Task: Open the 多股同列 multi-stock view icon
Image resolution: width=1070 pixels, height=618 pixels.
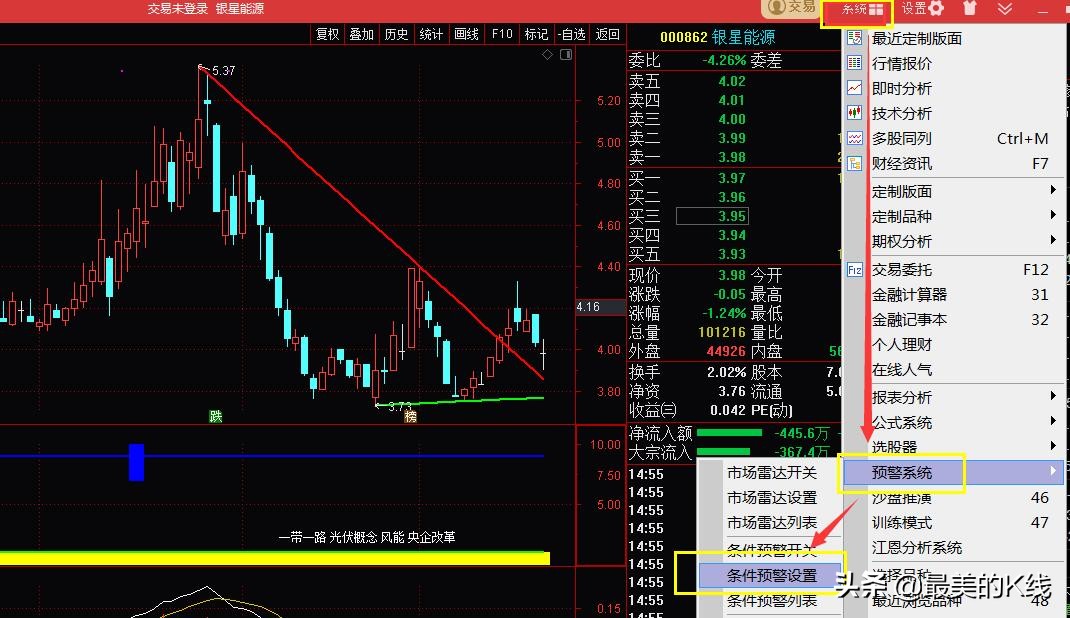Action: coord(853,138)
